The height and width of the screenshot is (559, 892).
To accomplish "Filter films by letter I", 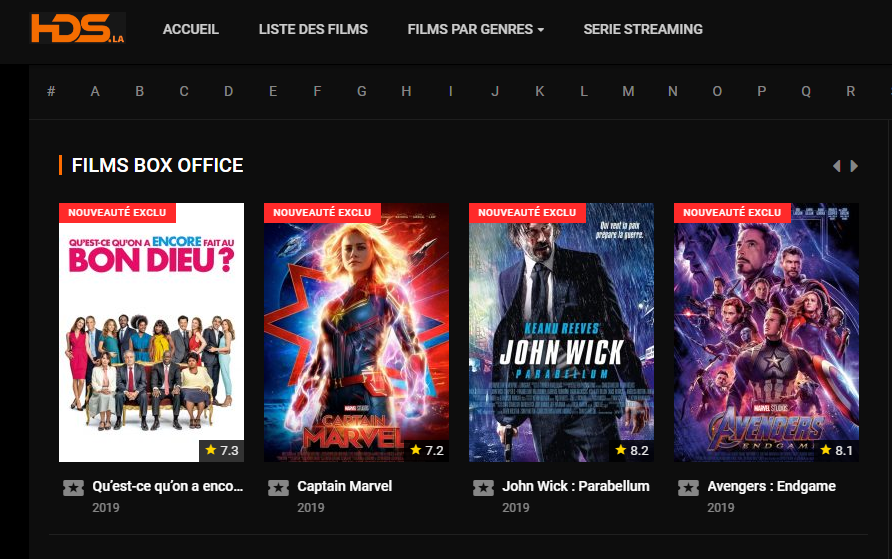I will (x=451, y=91).
